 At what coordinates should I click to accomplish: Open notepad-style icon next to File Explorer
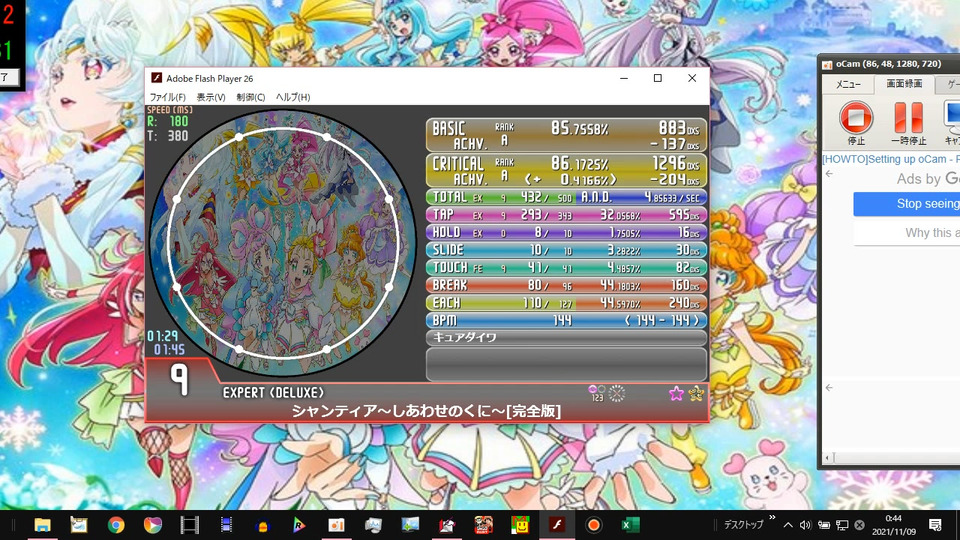coord(79,525)
